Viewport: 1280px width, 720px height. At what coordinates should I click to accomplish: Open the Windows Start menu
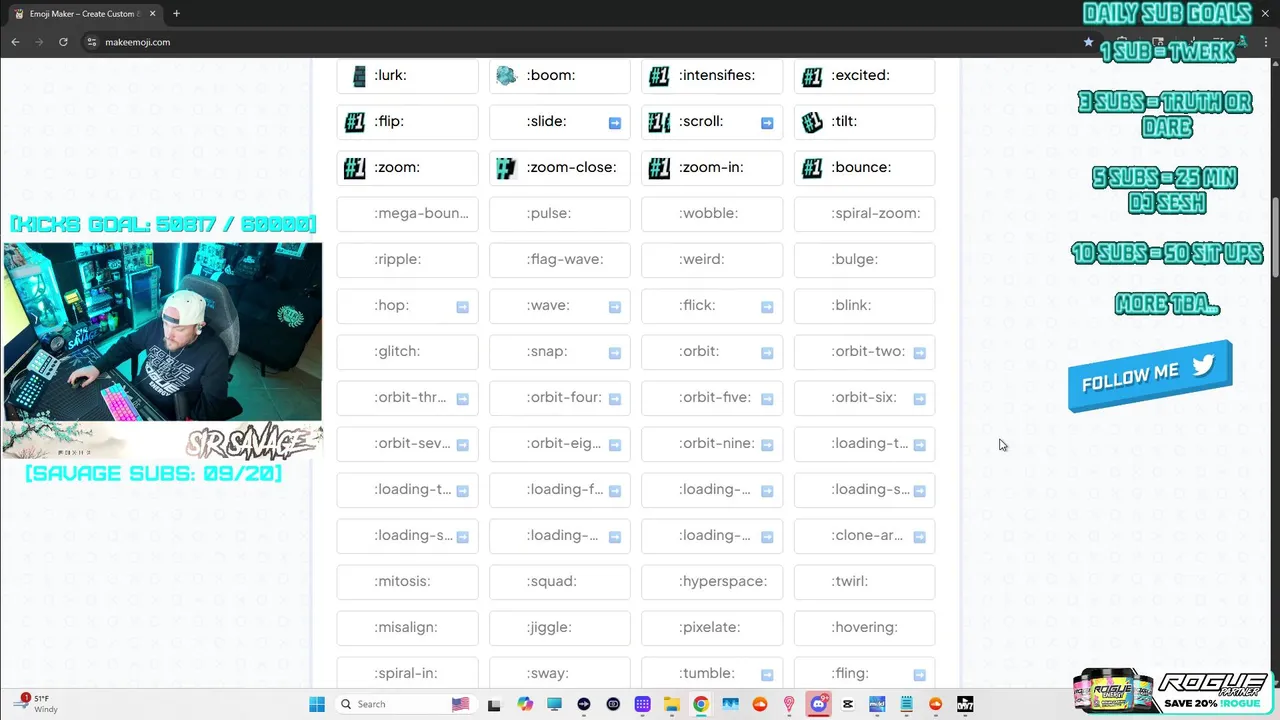tap(317, 704)
